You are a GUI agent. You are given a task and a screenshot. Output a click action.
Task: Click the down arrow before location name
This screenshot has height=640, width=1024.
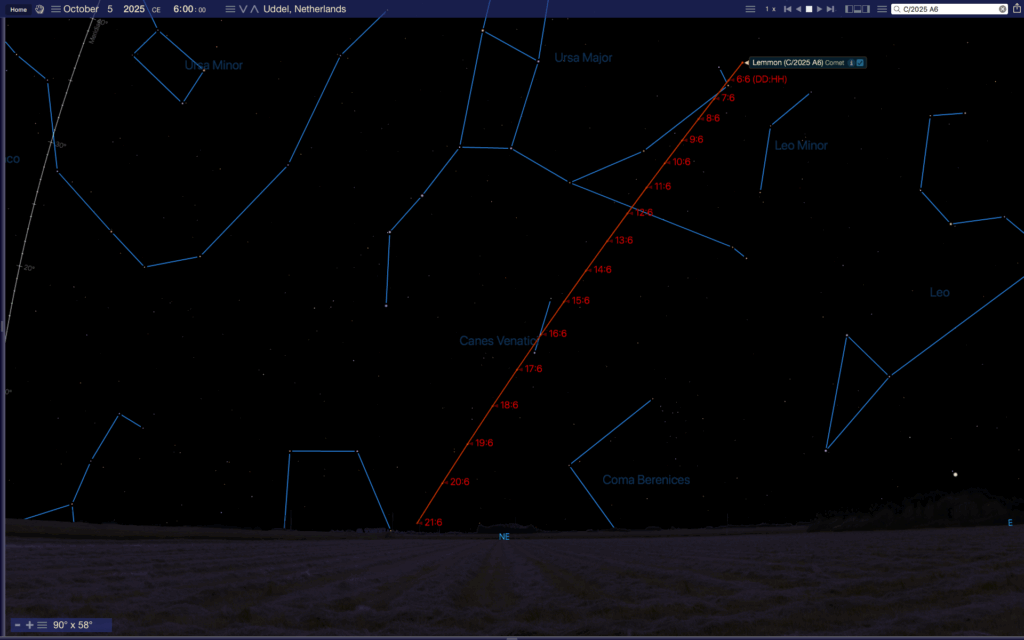[243, 9]
